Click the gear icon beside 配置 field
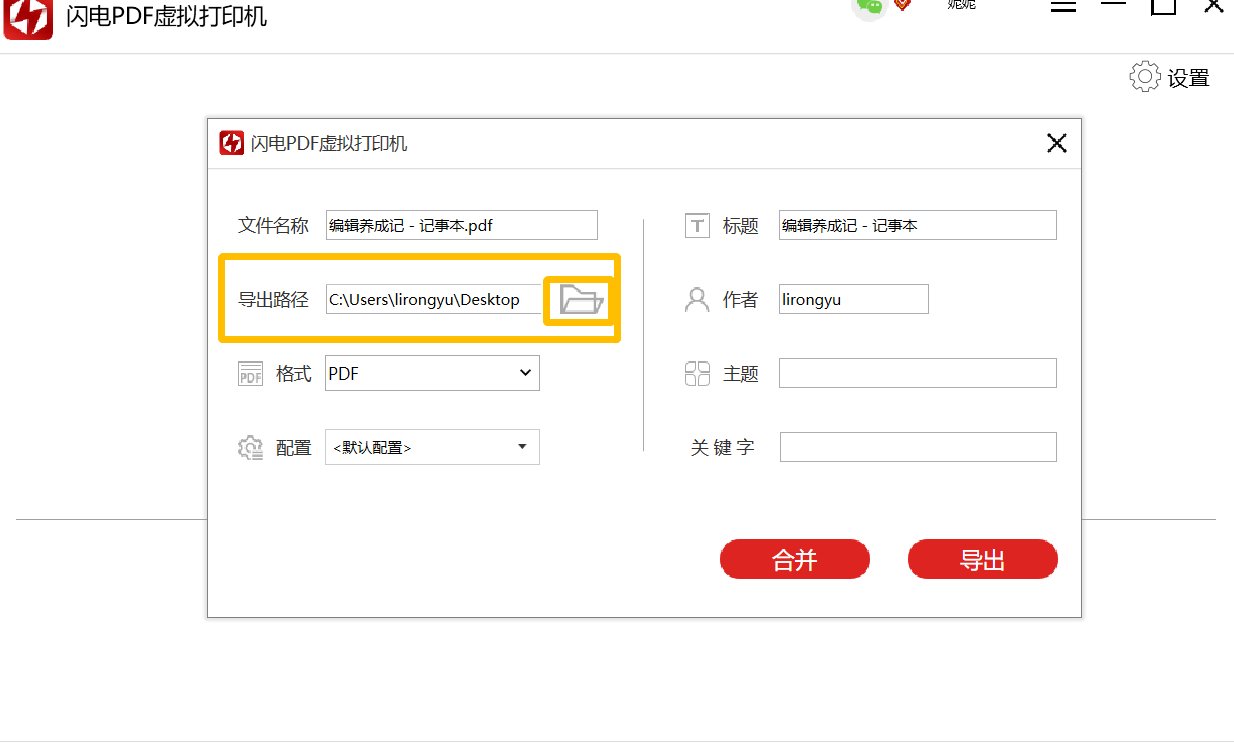This screenshot has width=1234, height=743. pos(249,447)
